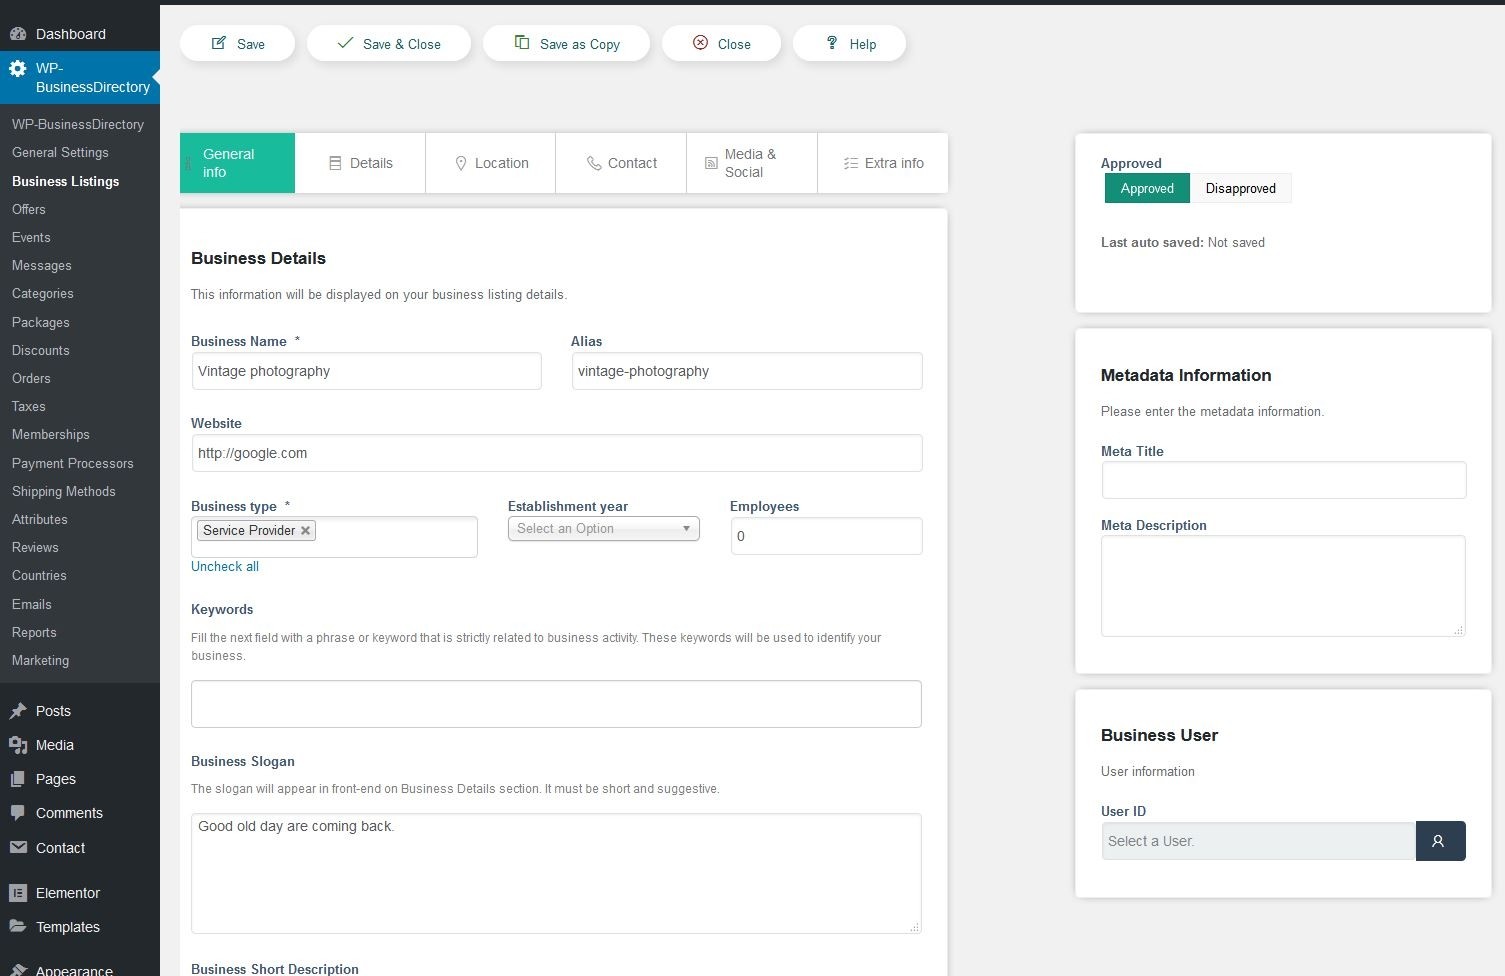
Task: Click the Save button
Action: click(238, 44)
